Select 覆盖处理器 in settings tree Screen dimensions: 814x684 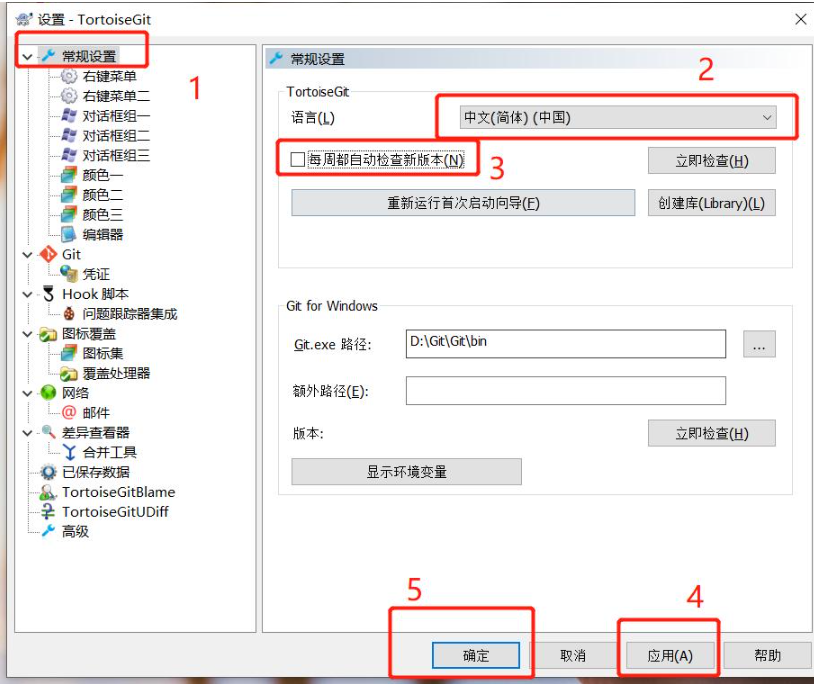(116, 373)
